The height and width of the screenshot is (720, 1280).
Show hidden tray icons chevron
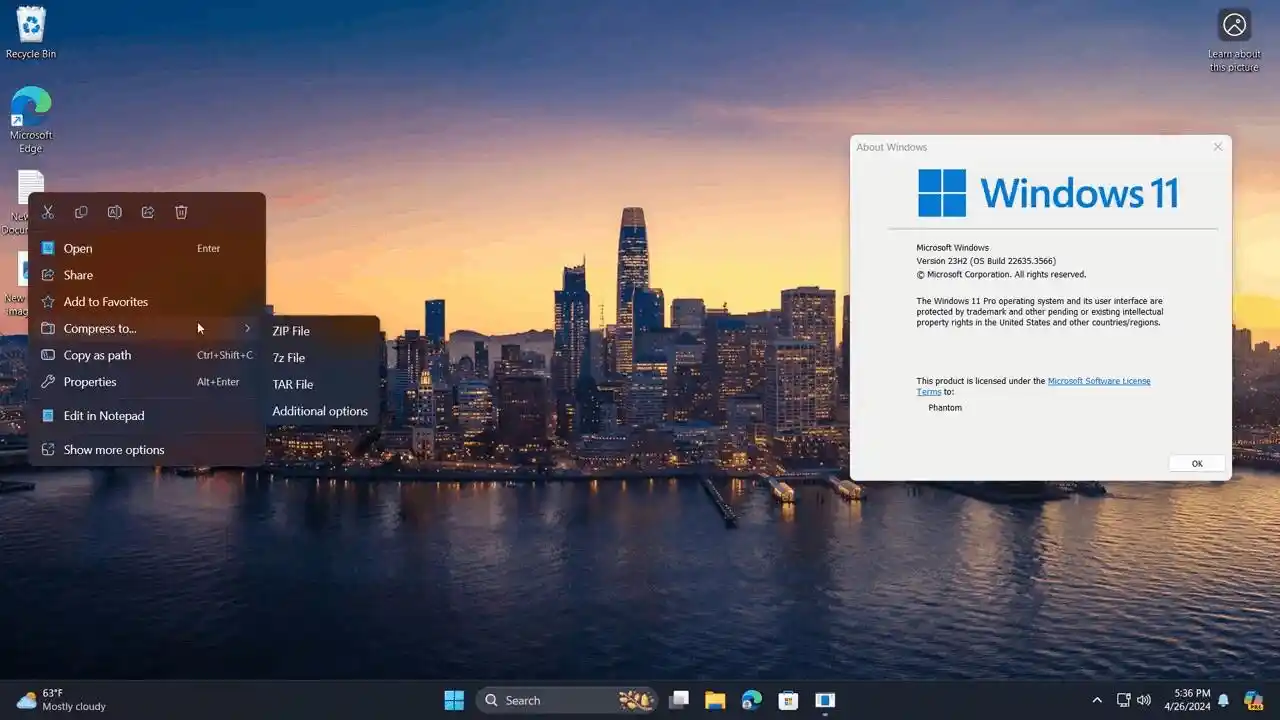click(1097, 700)
